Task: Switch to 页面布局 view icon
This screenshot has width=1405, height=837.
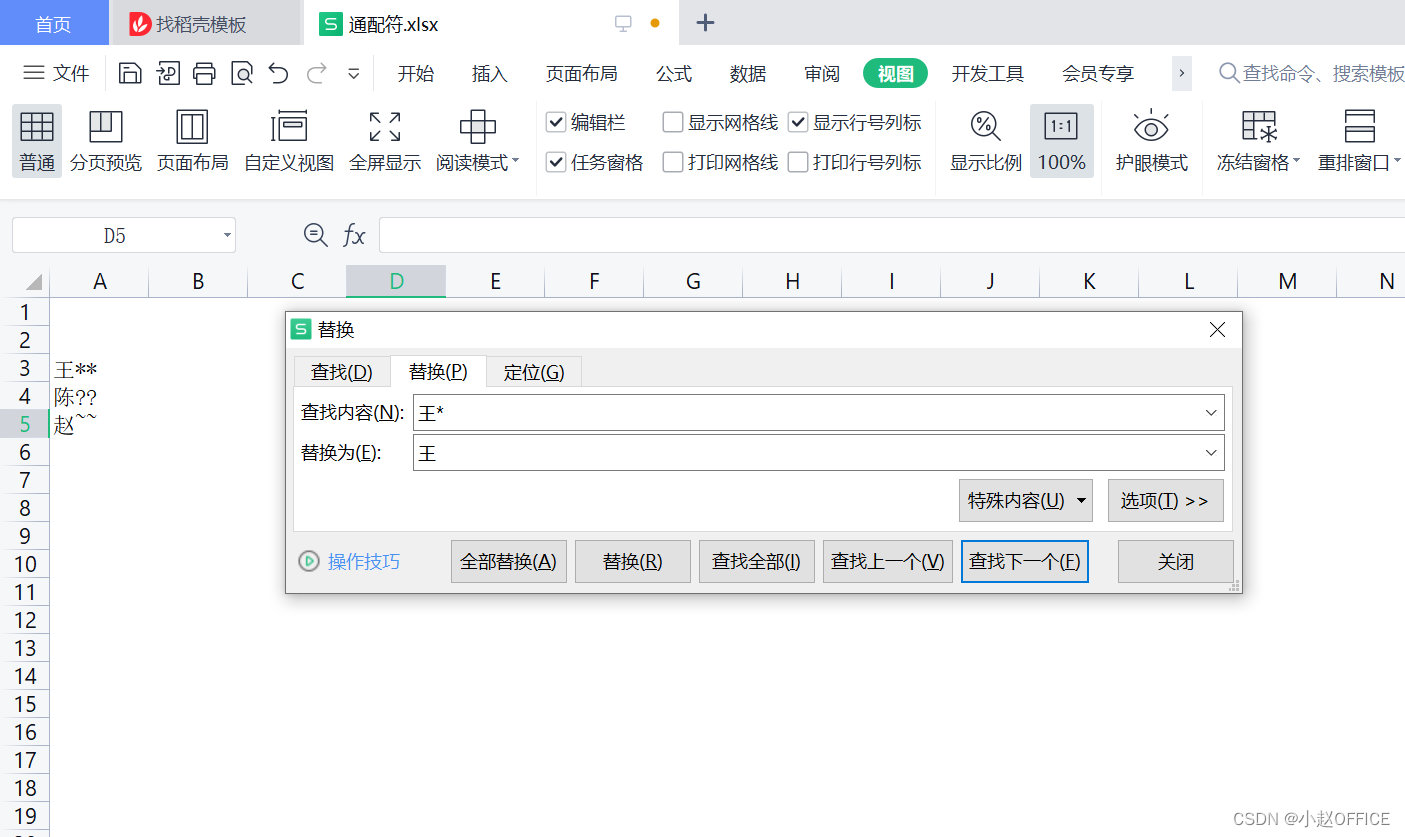Action: tap(192, 127)
